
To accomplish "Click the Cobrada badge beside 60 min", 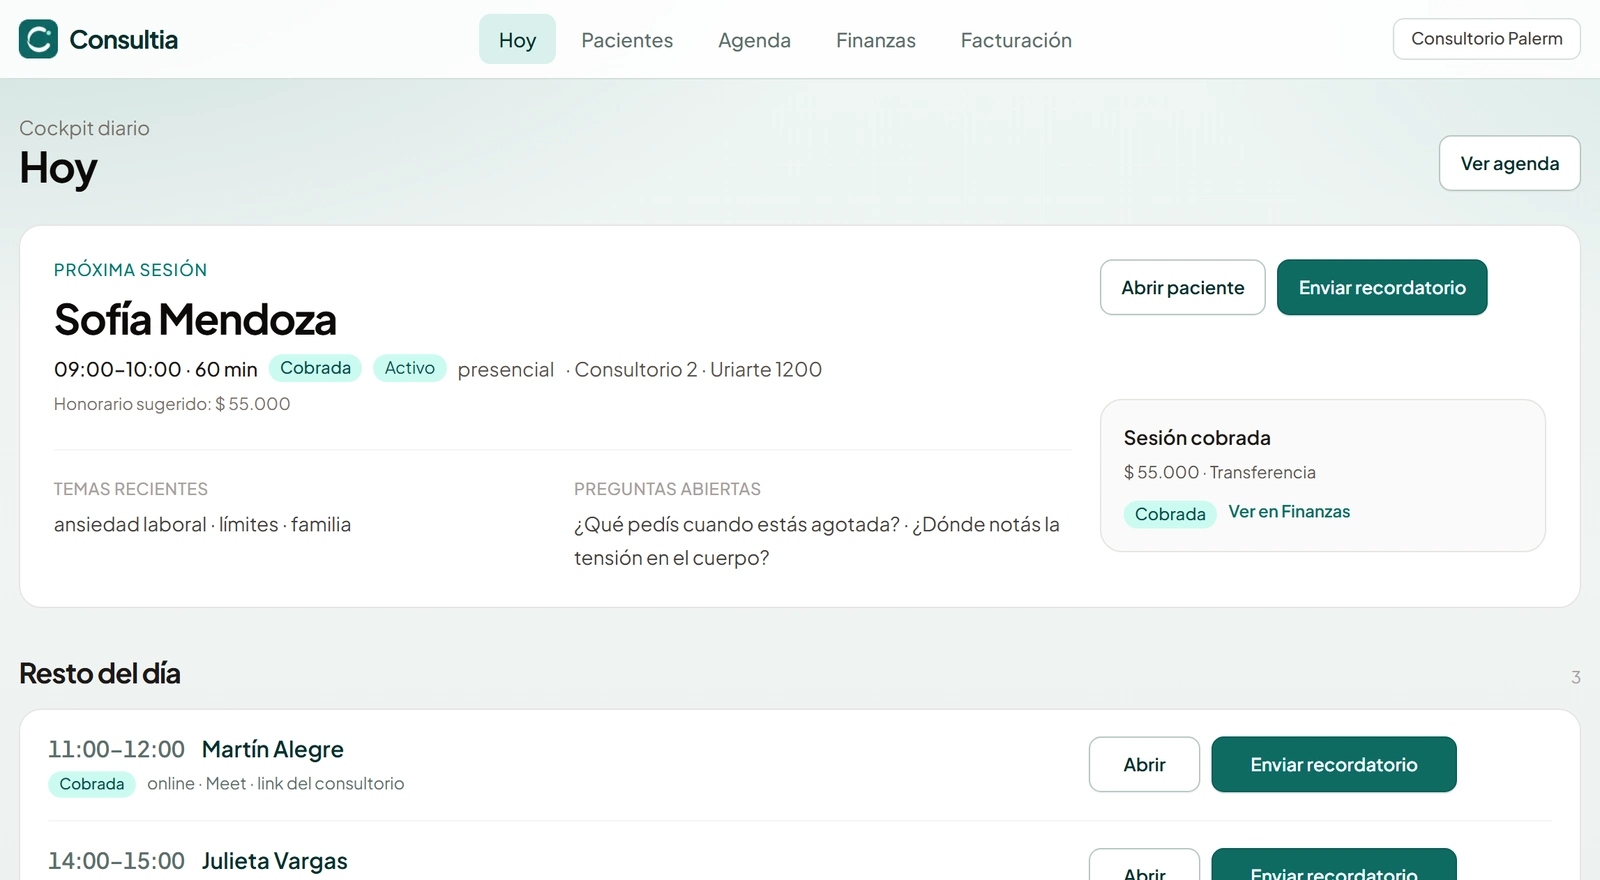I will (x=315, y=368).
